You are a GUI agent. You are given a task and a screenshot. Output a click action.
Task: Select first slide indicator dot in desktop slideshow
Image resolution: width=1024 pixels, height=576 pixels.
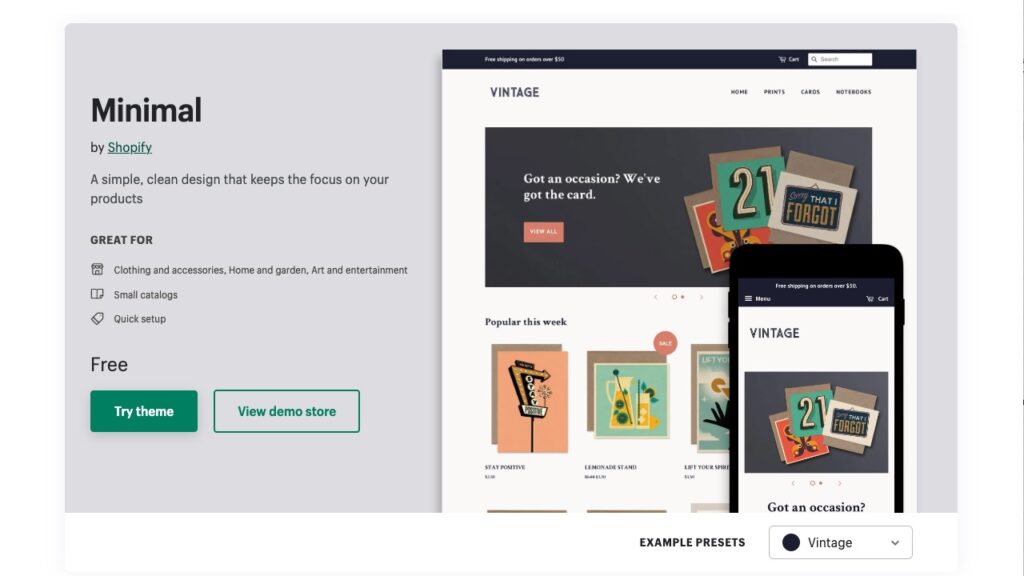(674, 297)
